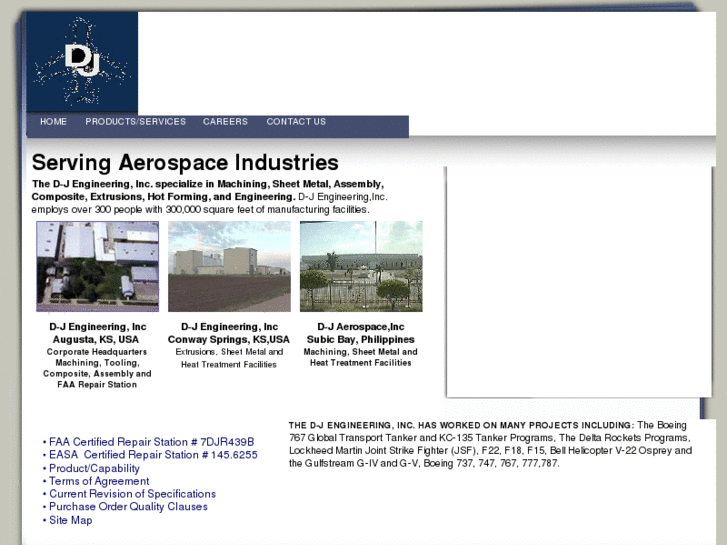Click the D-J airplane logo
Viewport: 727px width, 545px height.
pos(82,63)
